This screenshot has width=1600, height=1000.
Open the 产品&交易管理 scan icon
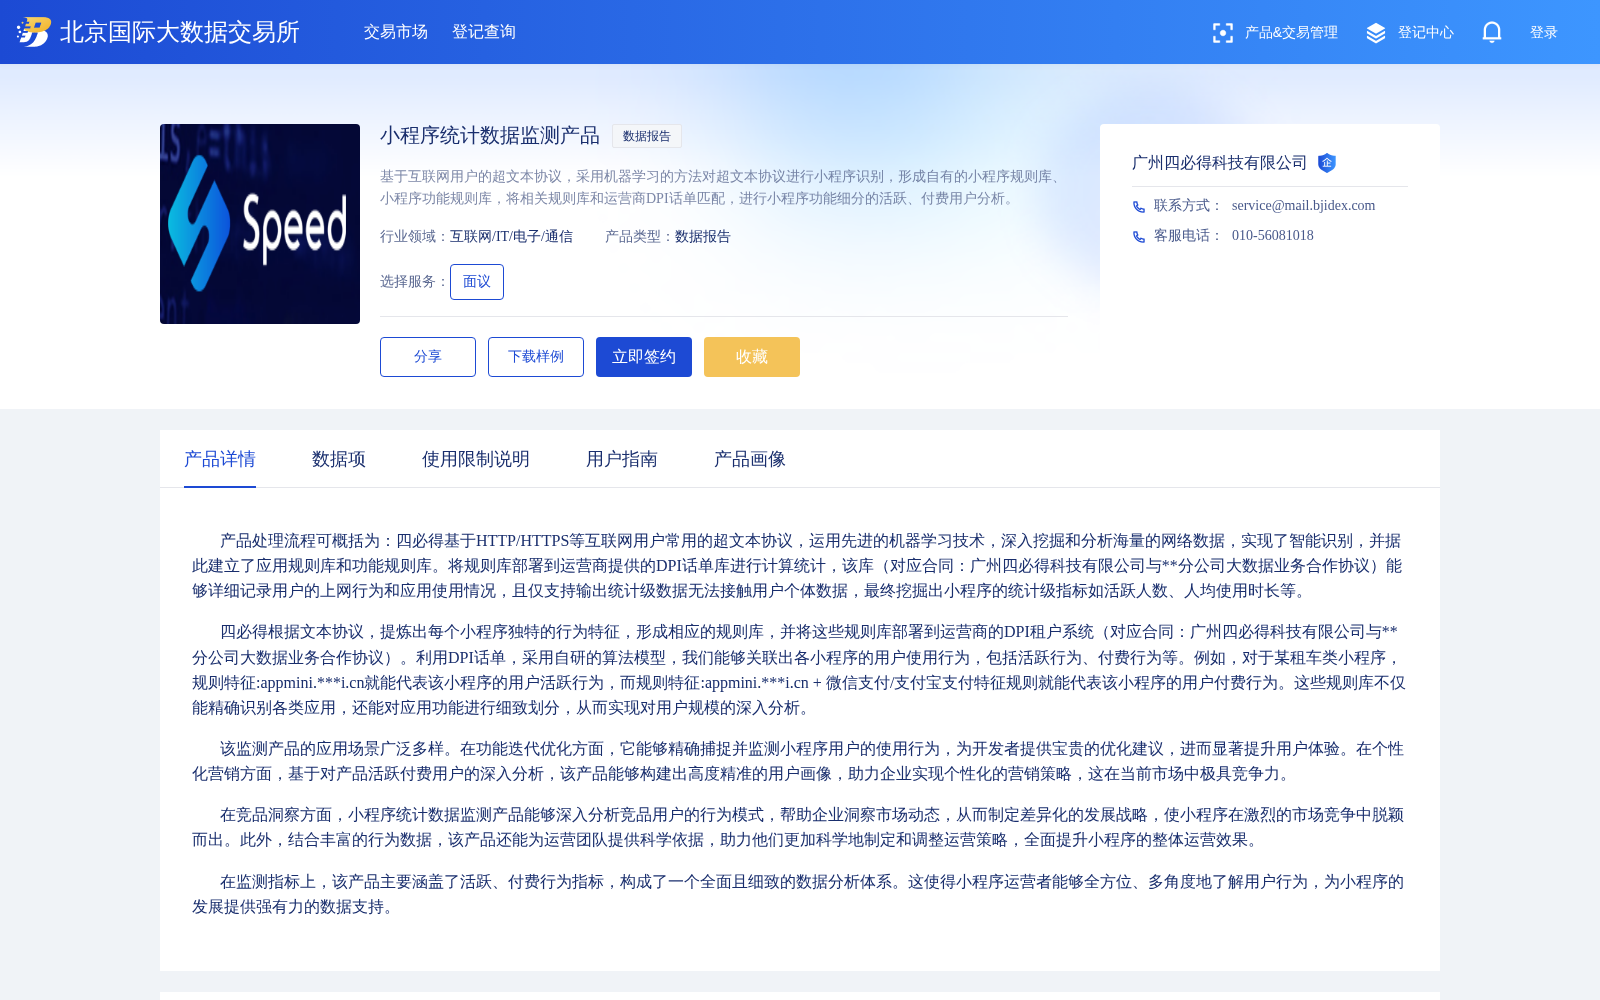point(1222,33)
